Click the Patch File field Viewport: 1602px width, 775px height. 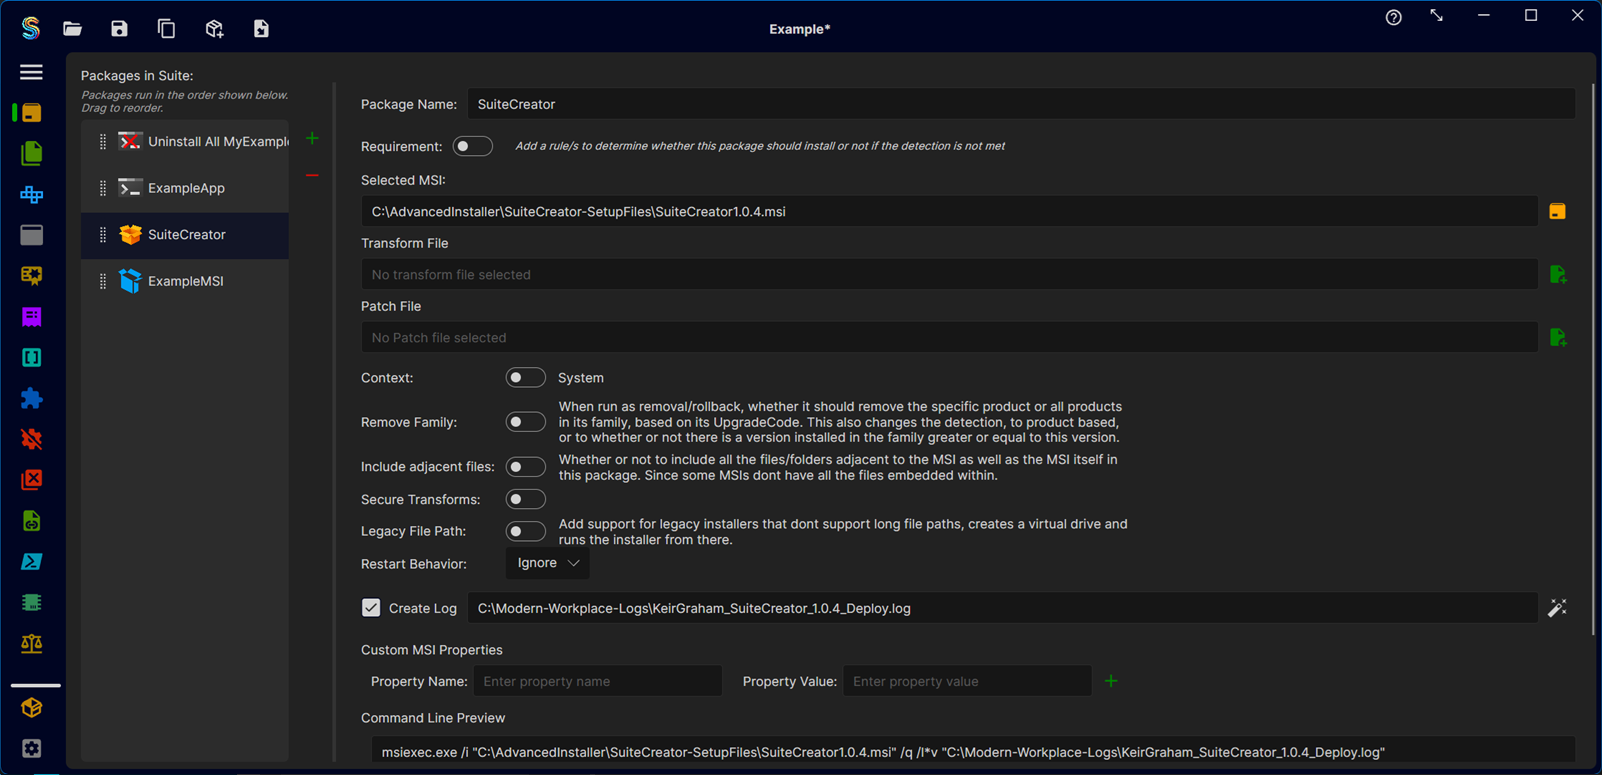point(949,337)
